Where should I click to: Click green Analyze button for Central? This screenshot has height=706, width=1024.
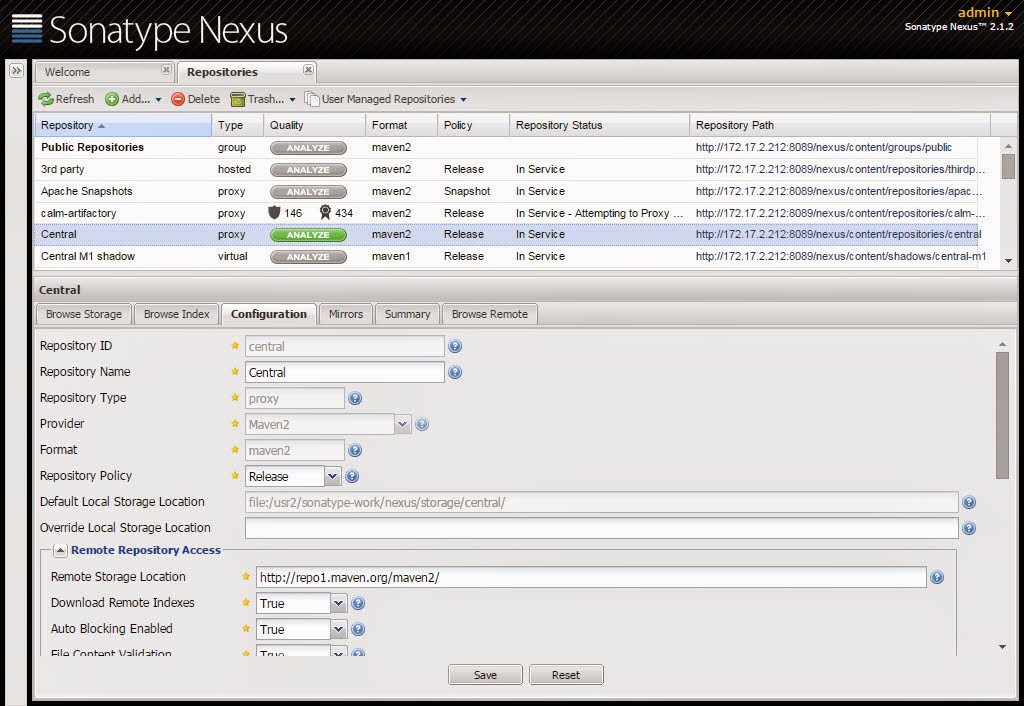pos(308,235)
